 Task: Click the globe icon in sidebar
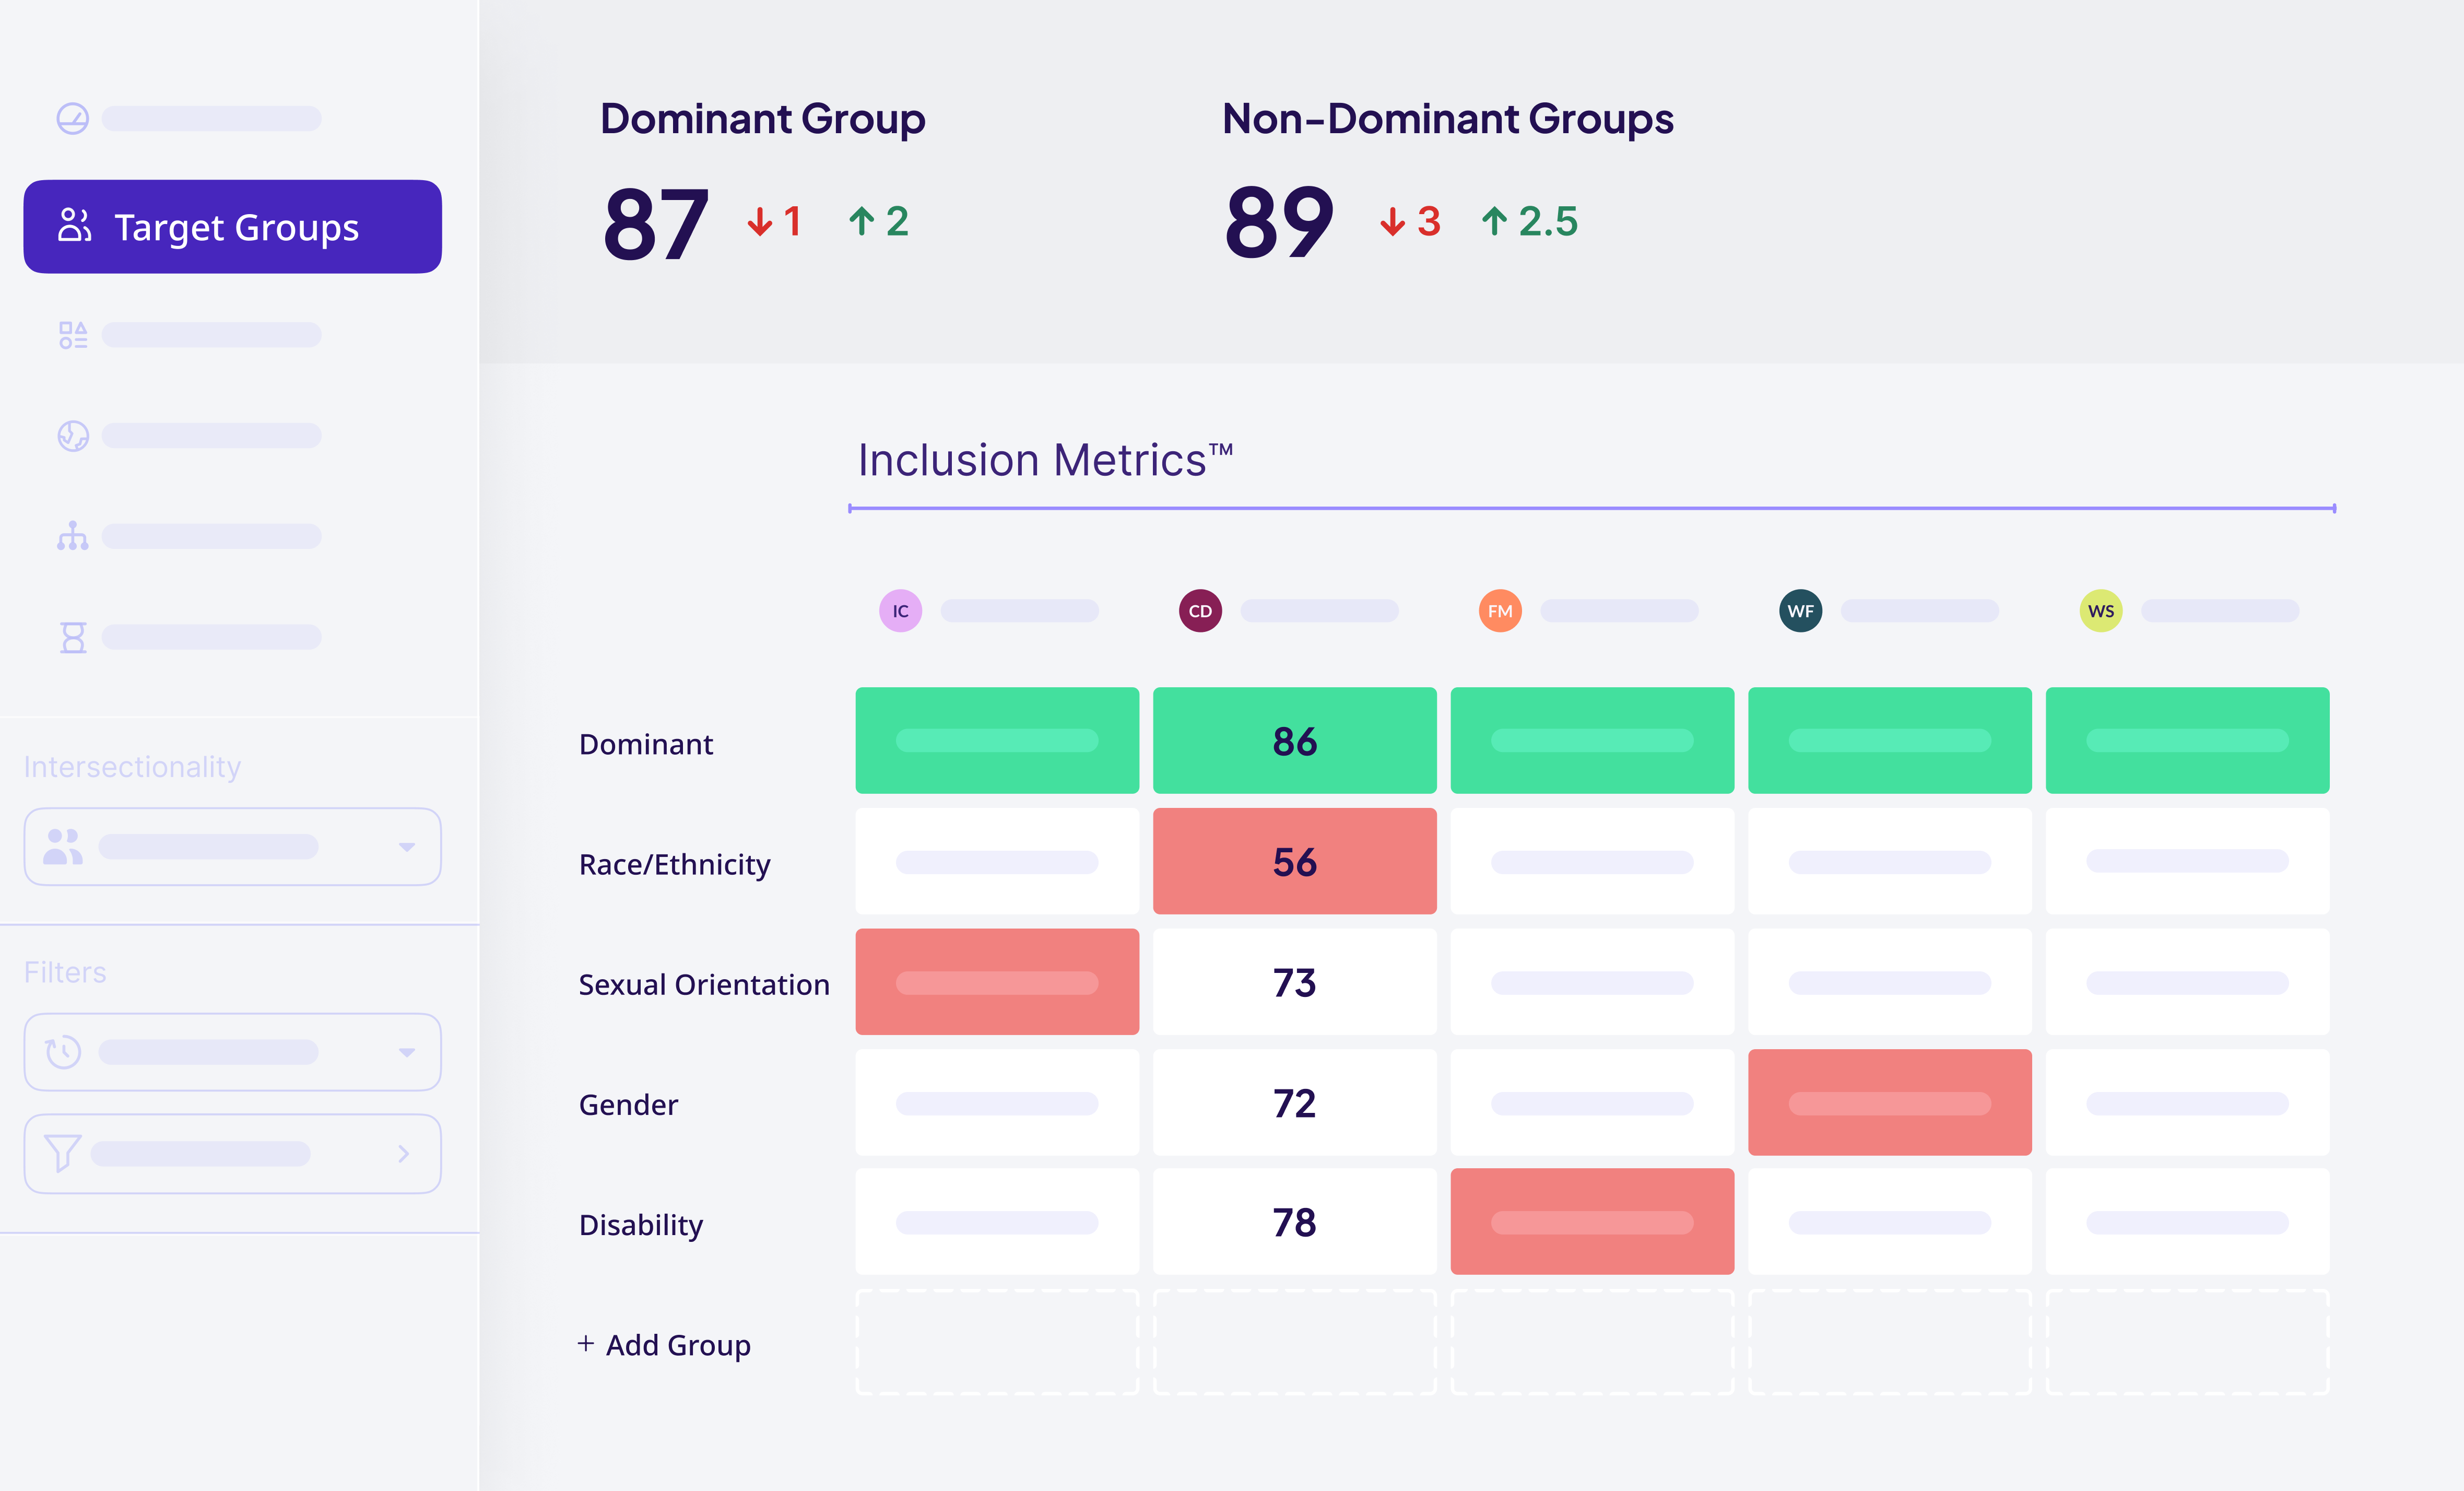72,436
